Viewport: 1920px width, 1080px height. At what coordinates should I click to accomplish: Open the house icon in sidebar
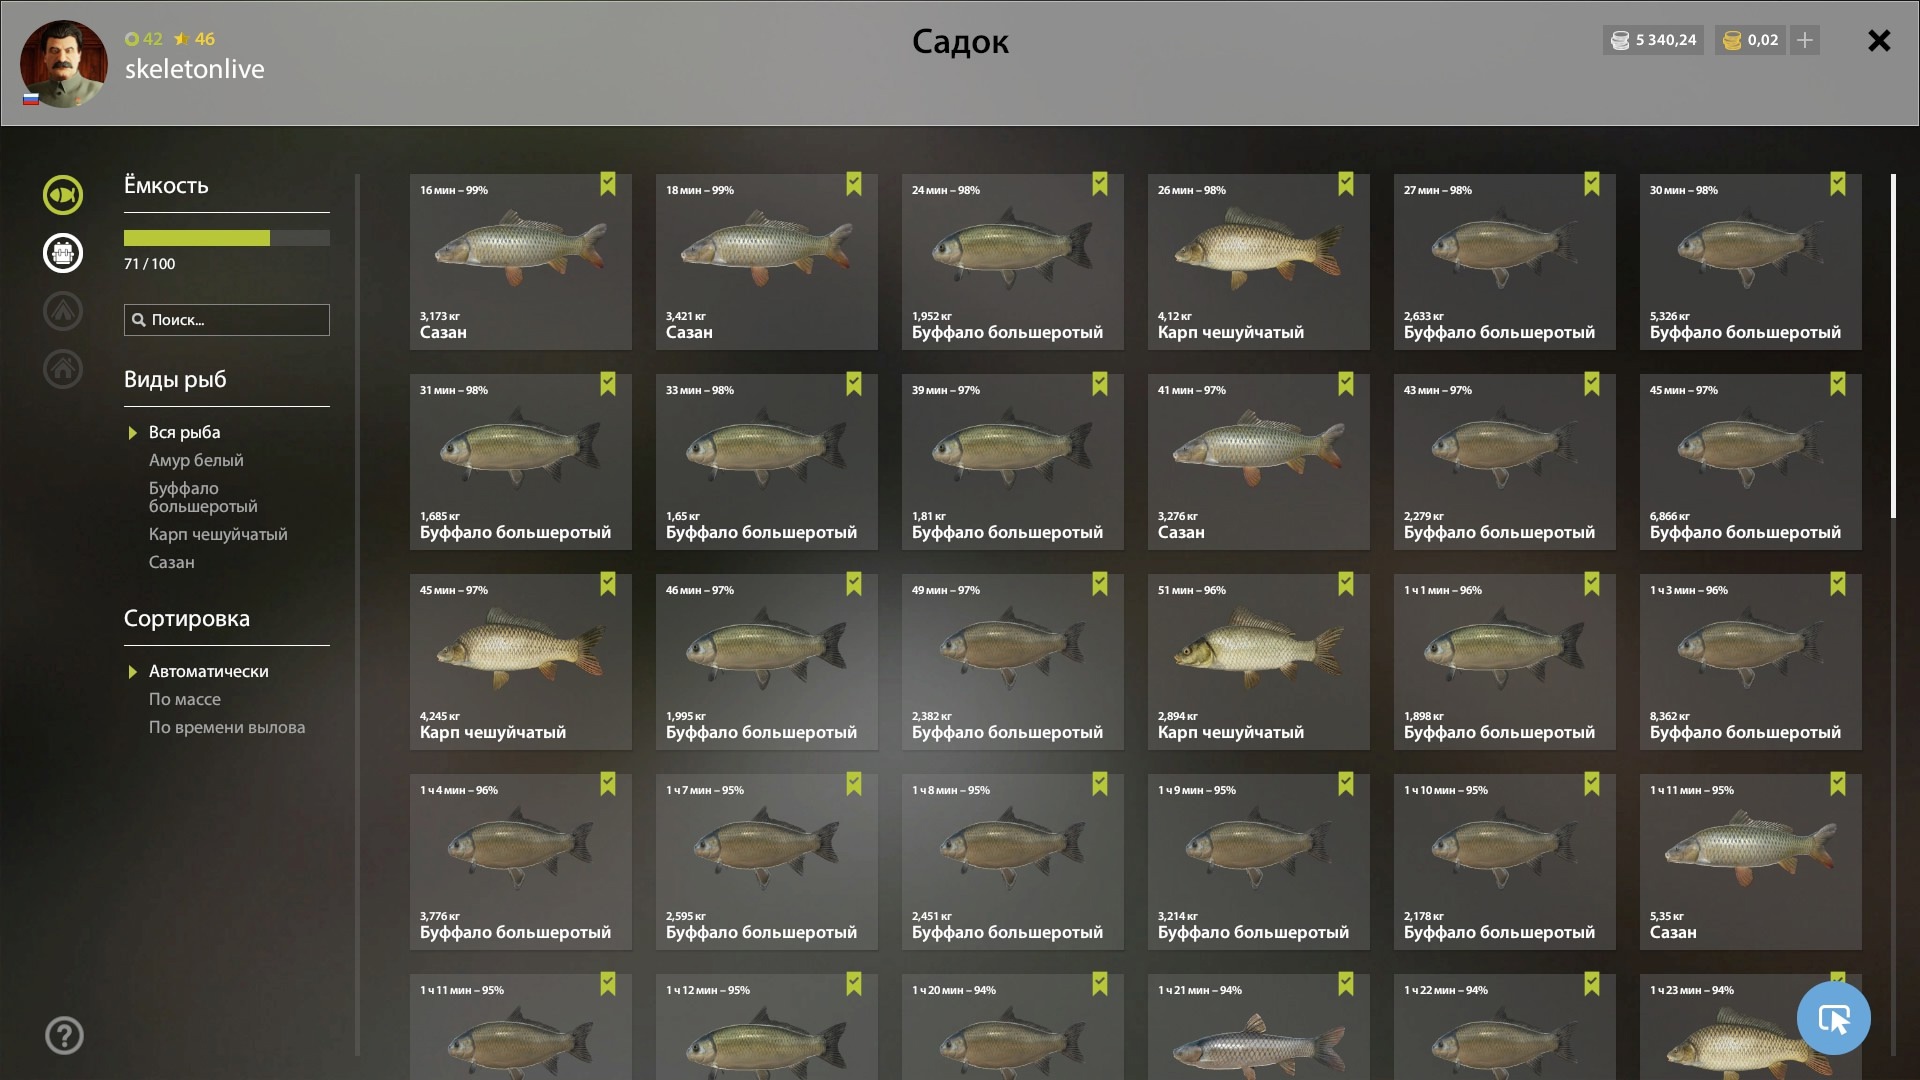62,369
